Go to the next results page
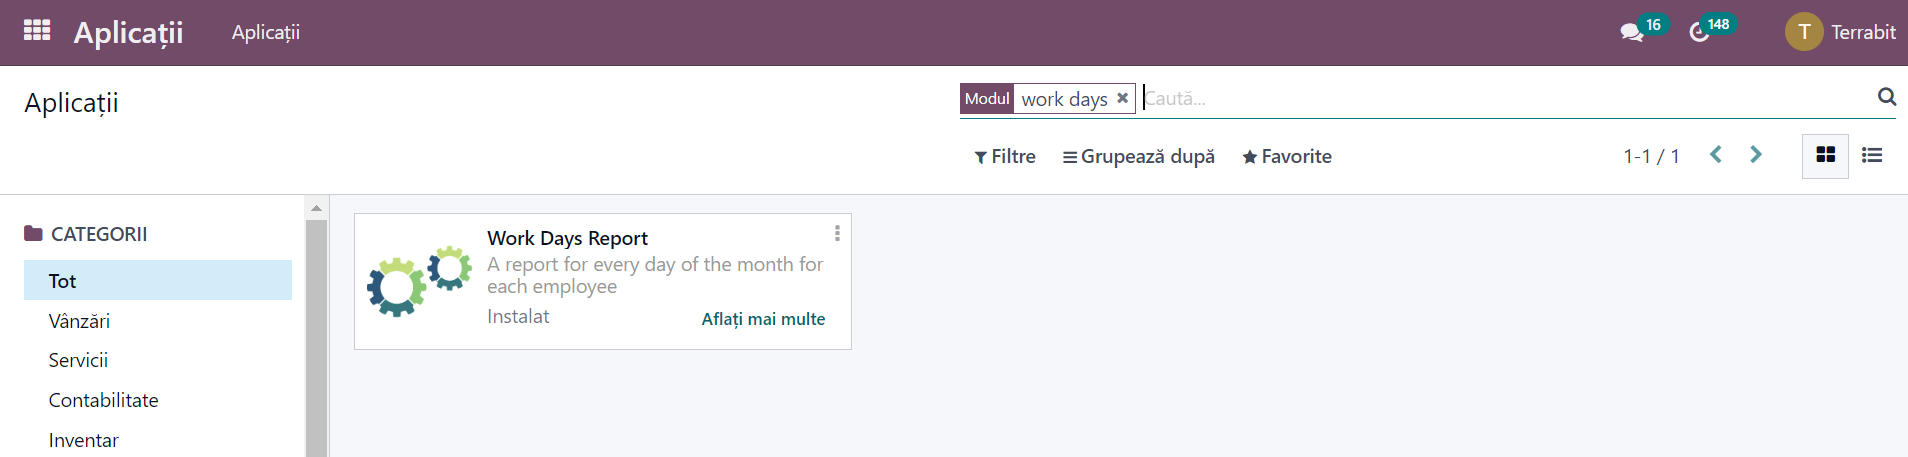 tap(1756, 155)
